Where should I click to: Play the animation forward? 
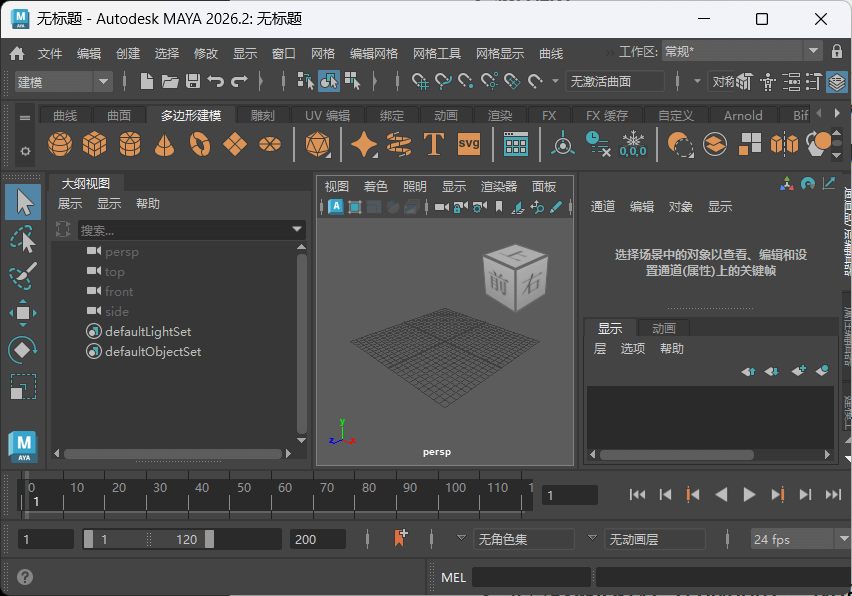pyautogui.click(x=749, y=493)
